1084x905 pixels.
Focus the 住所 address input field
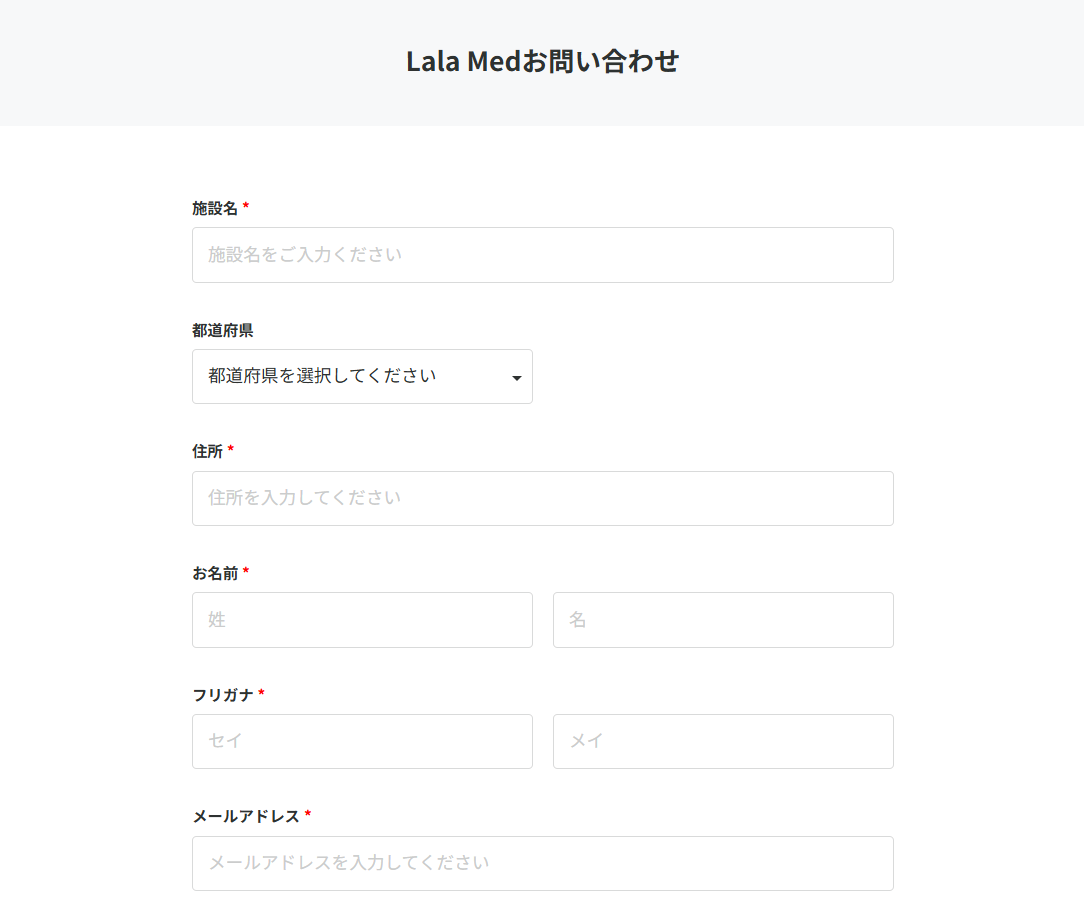[543, 498]
